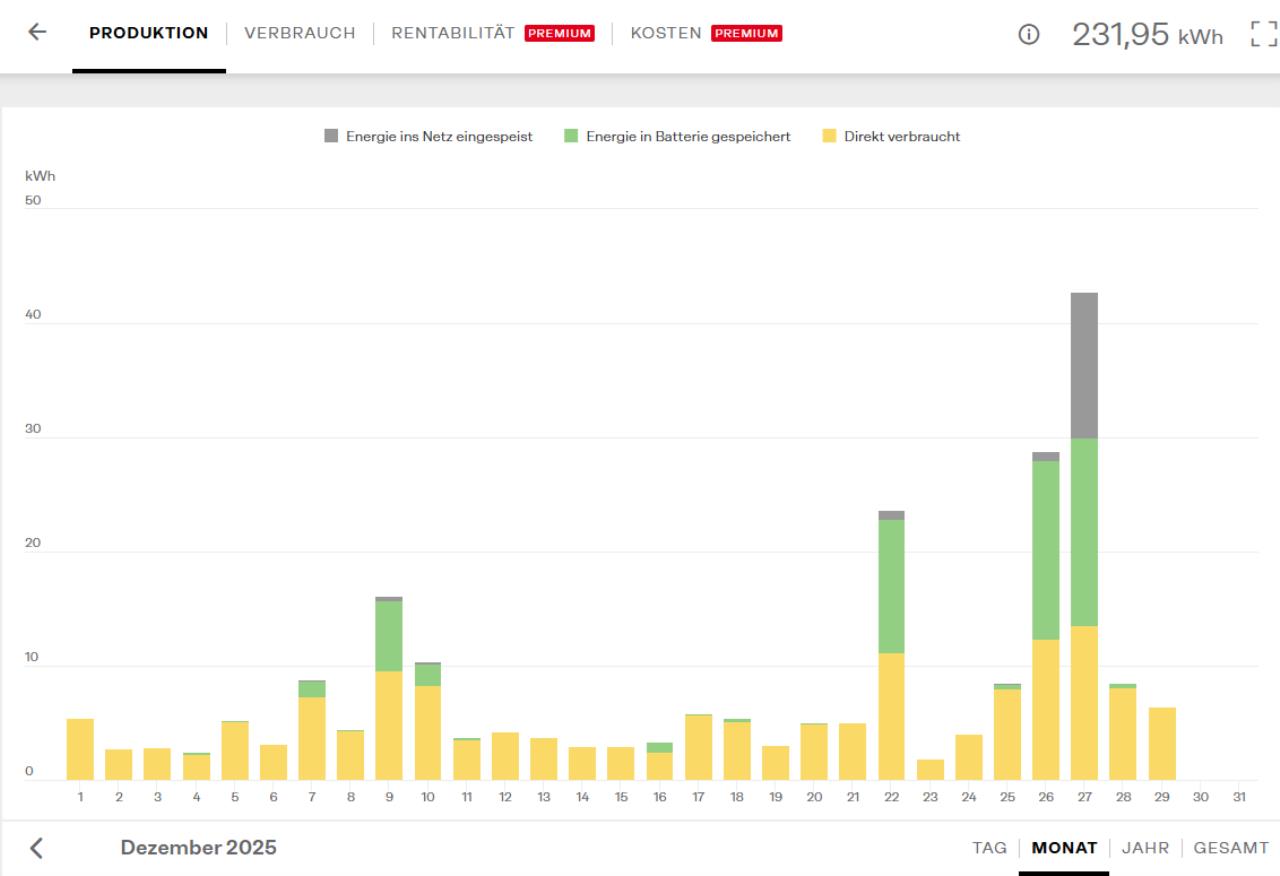Click the Dezember 2025 month label
Image resolution: width=1280 pixels, height=876 pixels.
click(x=198, y=848)
